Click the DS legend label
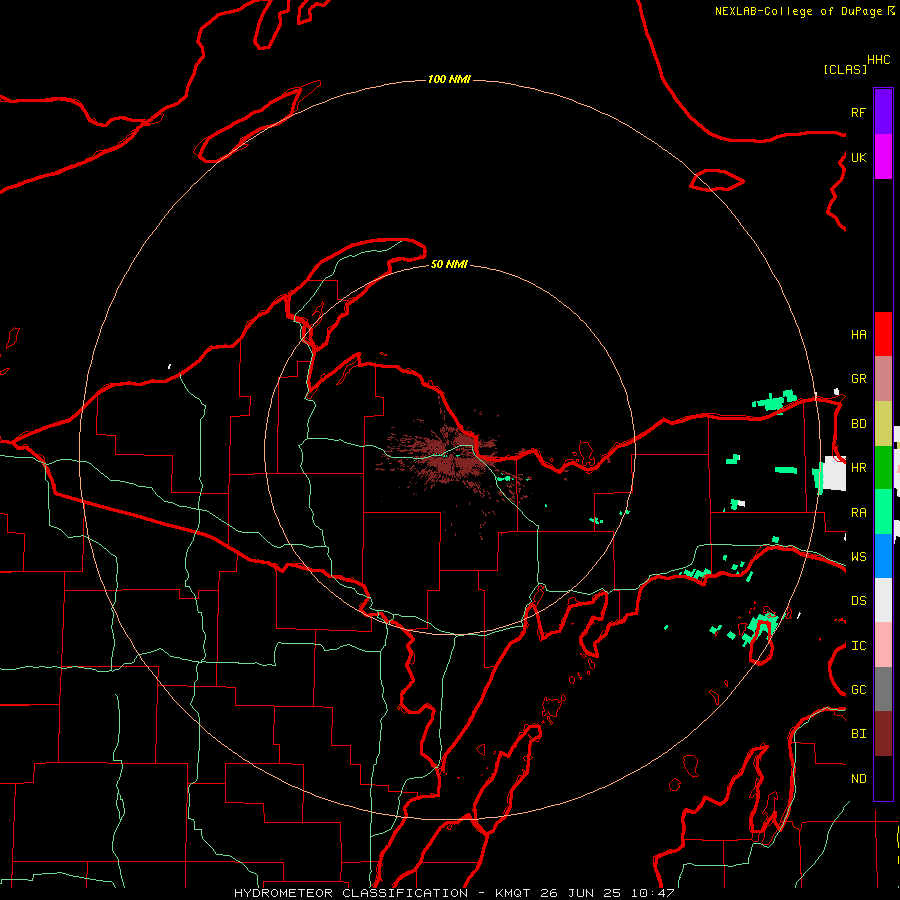This screenshot has height=900, width=900. tap(858, 601)
